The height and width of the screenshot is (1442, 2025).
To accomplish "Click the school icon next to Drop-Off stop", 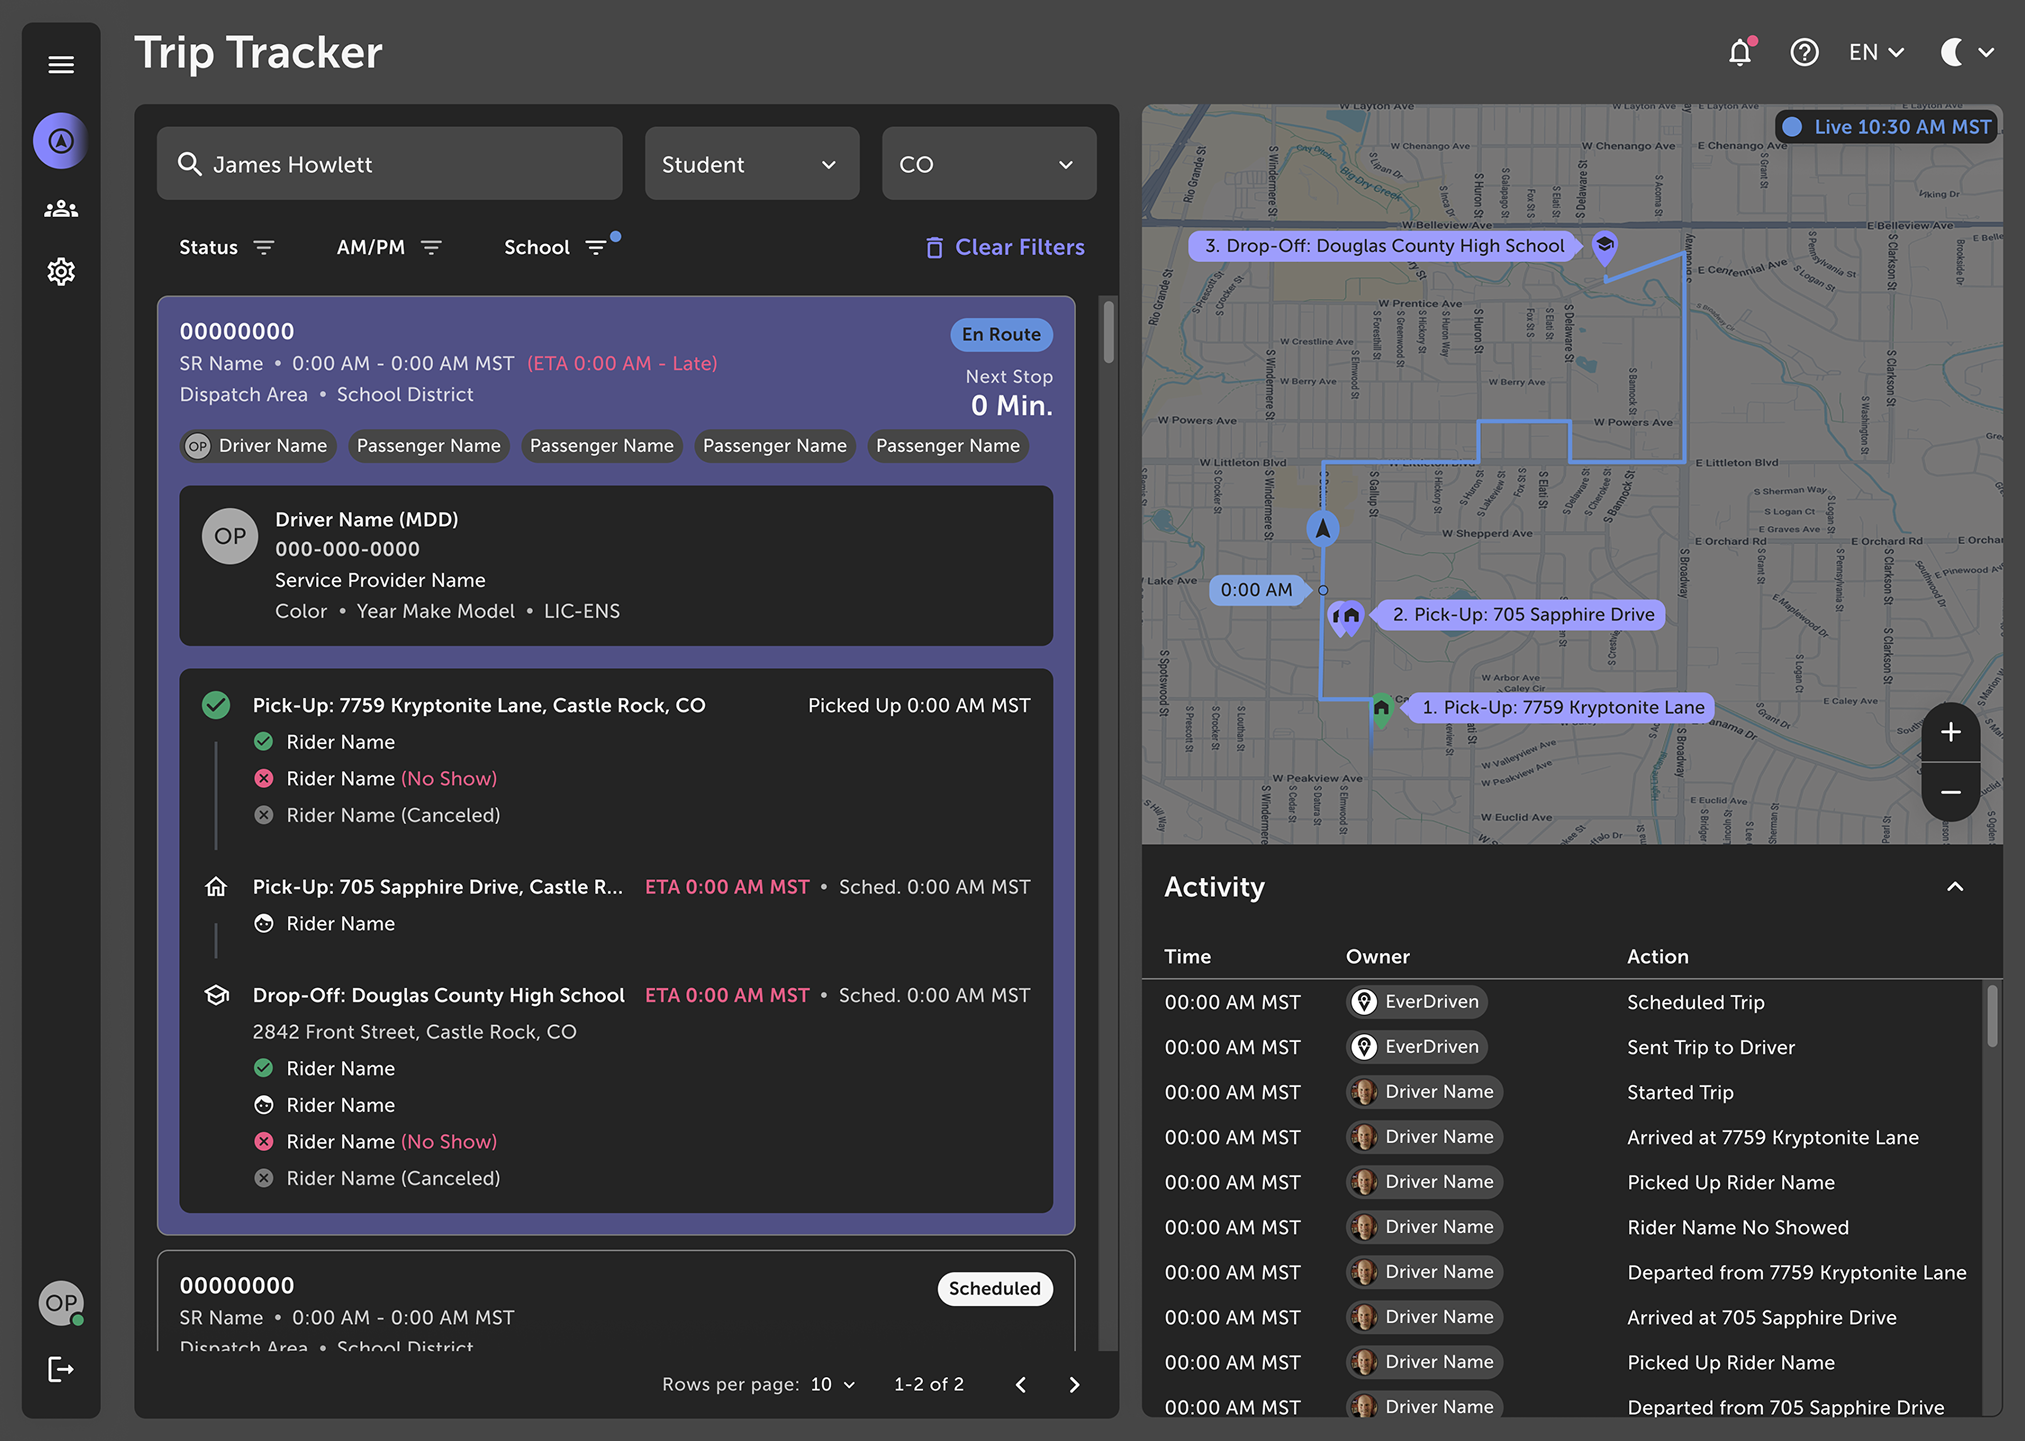I will pos(216,995).
